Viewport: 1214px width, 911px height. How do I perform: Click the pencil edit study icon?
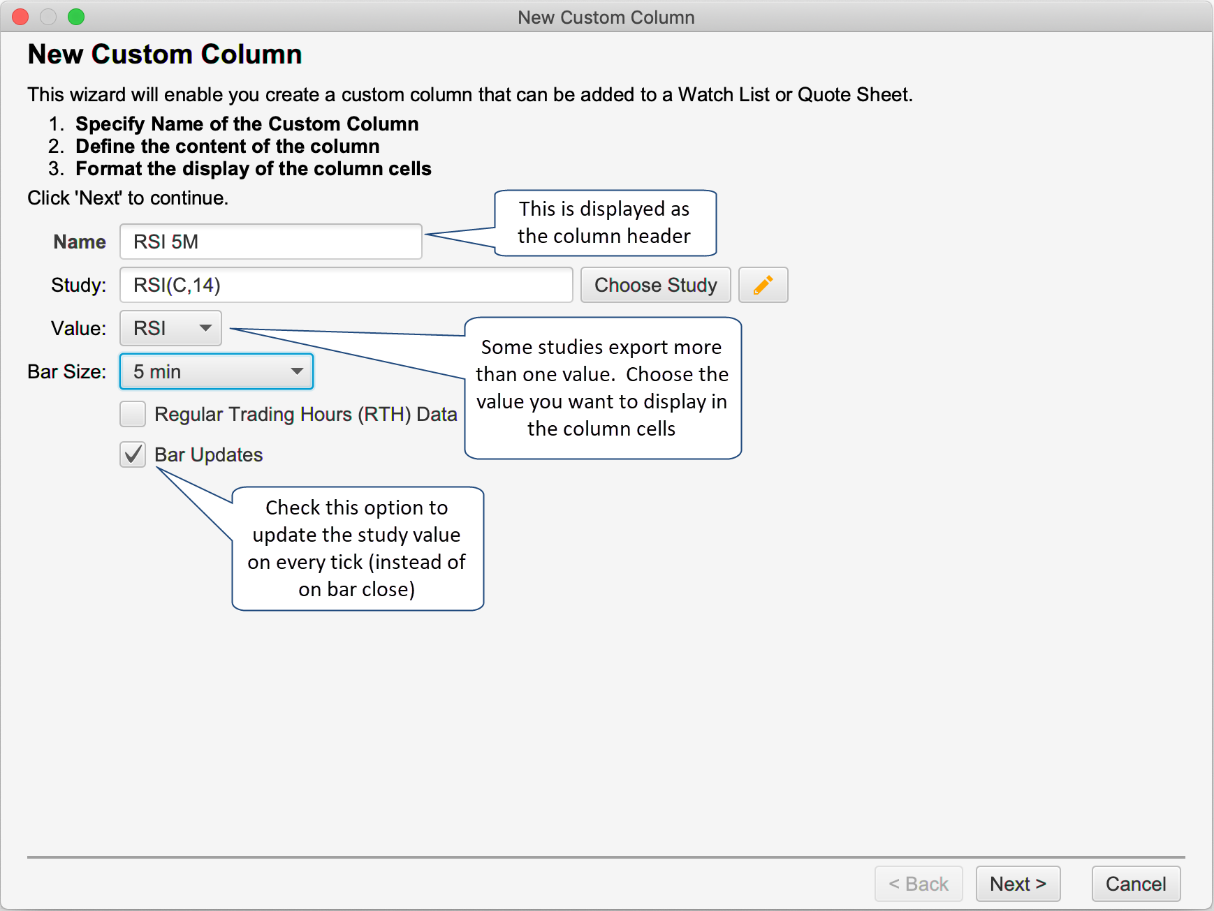coord(763,285)
